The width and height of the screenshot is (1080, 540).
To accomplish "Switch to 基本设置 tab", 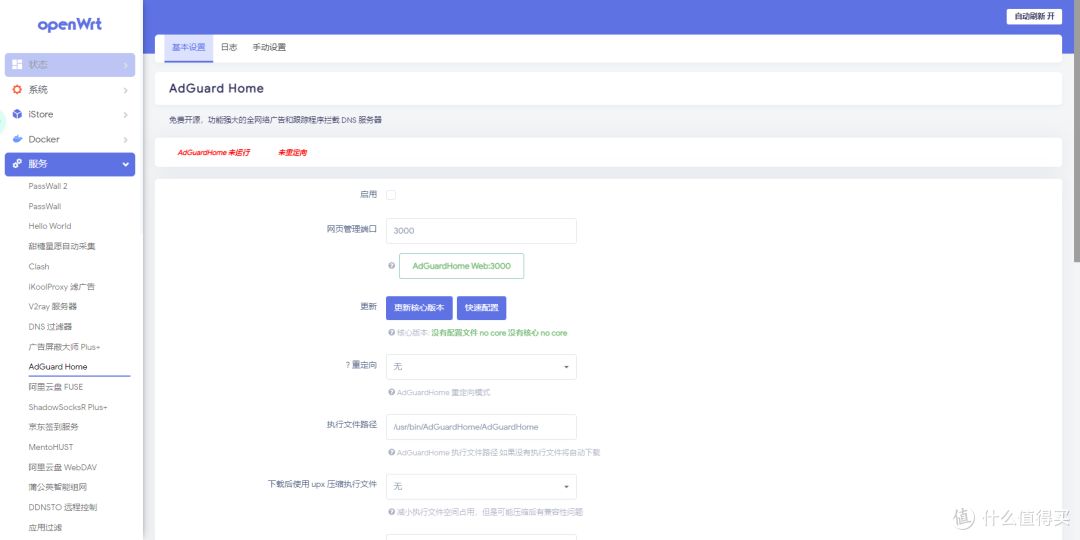I will coord(188,48).
